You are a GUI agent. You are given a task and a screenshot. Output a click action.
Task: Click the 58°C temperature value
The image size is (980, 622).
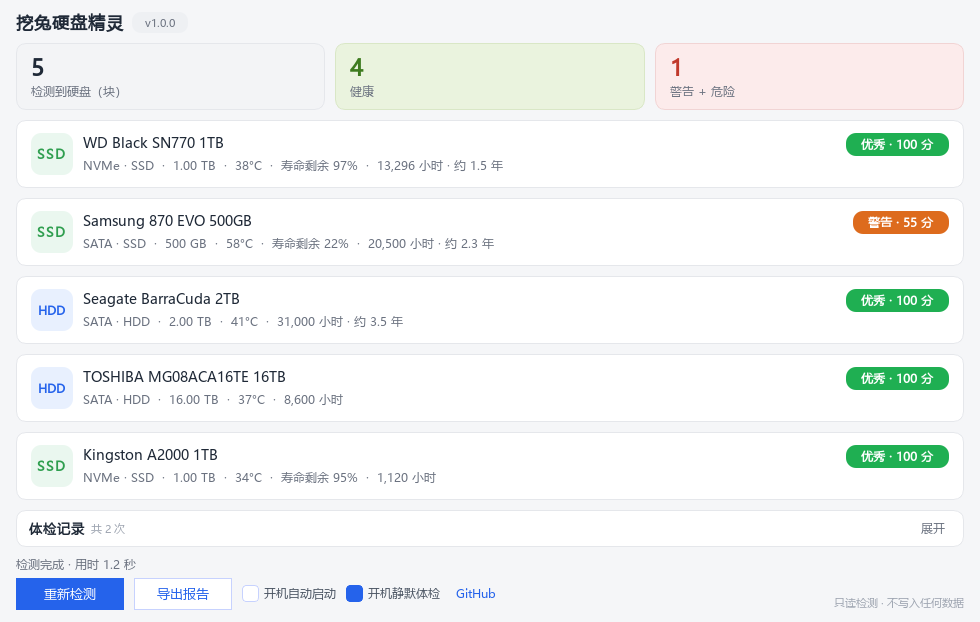click(x=239, y=244)
